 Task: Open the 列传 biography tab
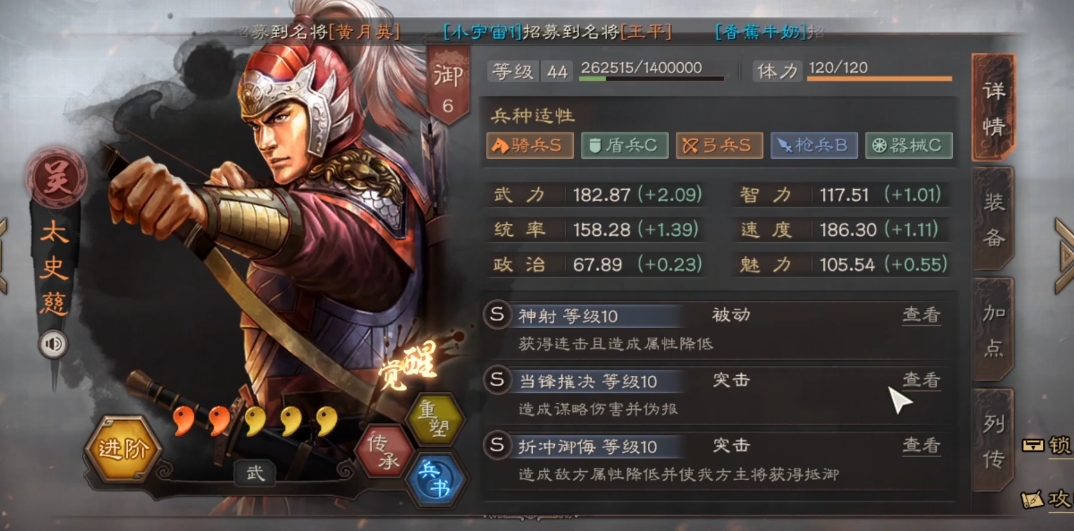[993, 441]
